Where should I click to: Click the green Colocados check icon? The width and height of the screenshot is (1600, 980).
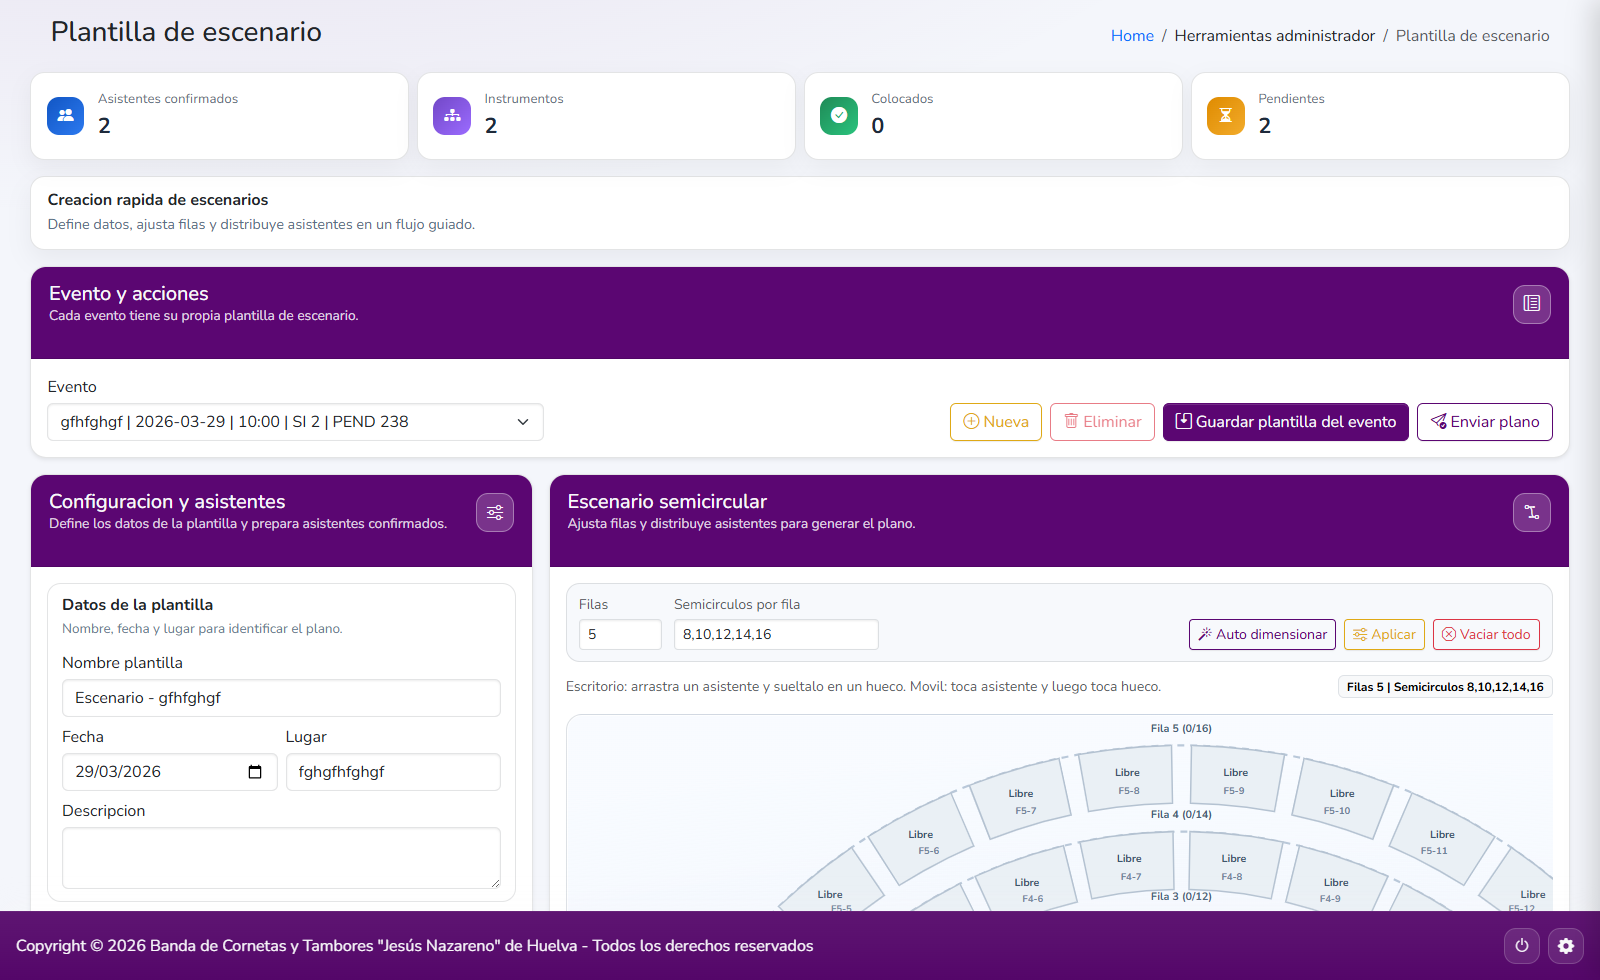[x=839, y=116]
